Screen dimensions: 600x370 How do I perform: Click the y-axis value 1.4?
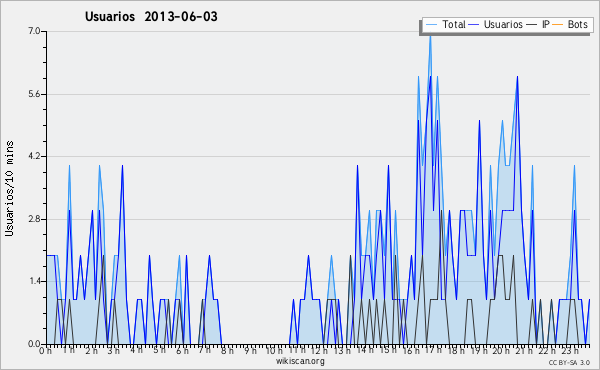click(34, 282)
